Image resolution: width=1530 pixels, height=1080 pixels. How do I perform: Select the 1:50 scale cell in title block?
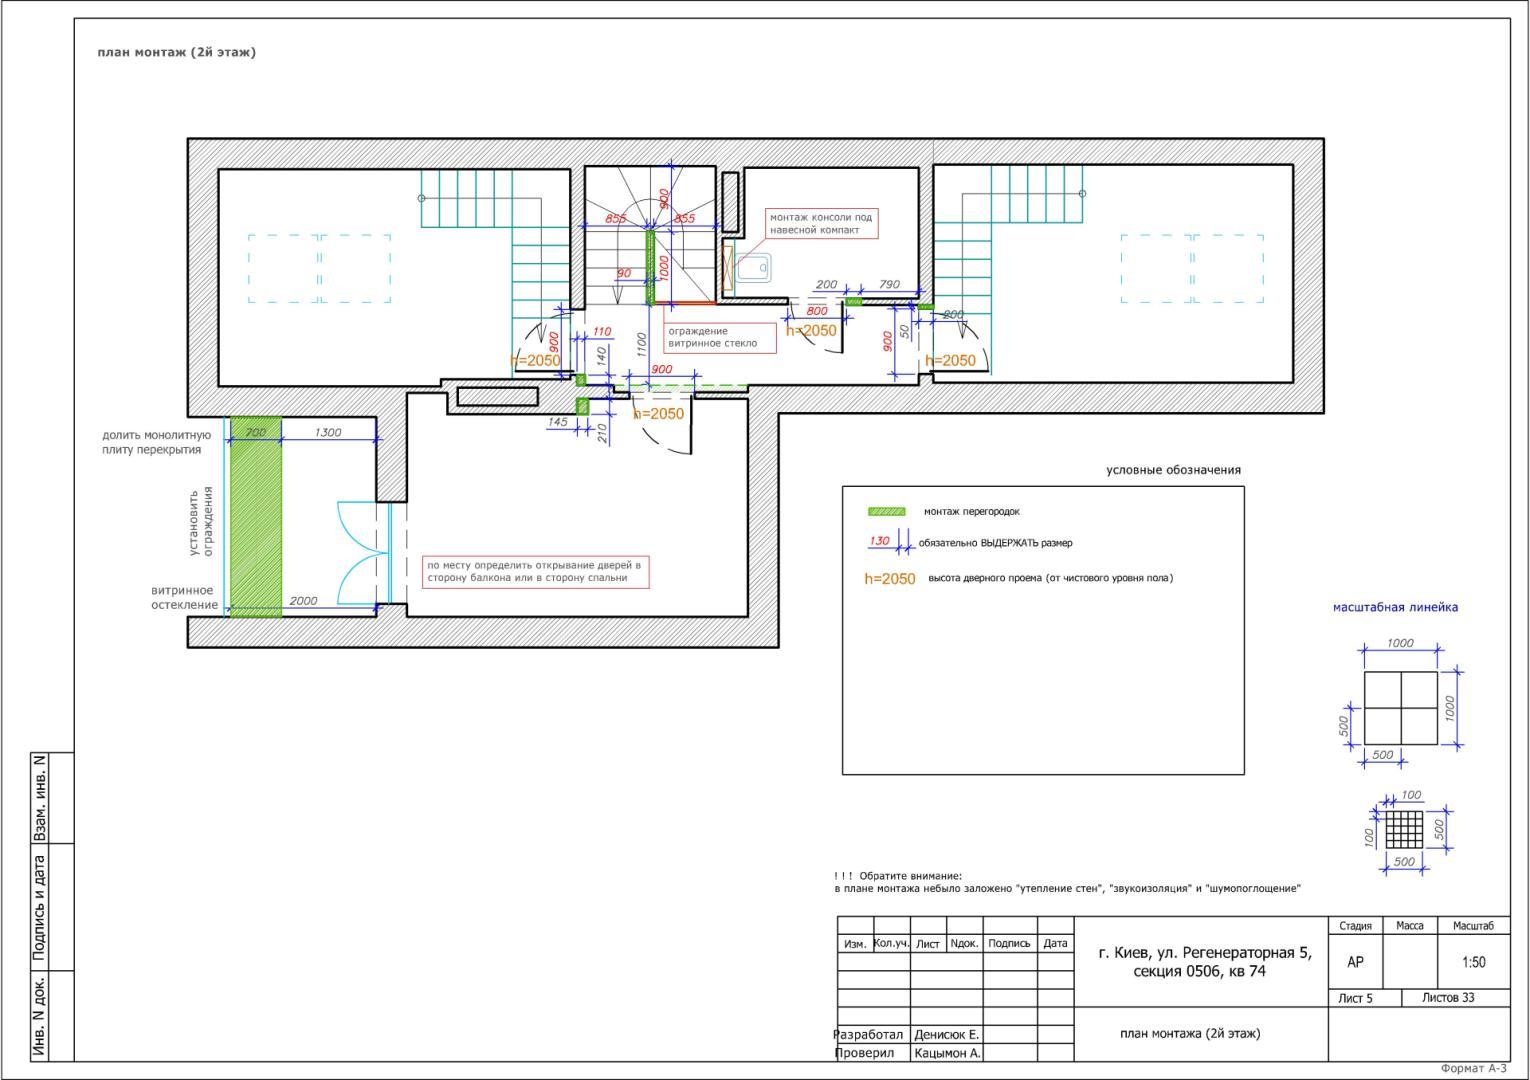(x=1473, y=962)
